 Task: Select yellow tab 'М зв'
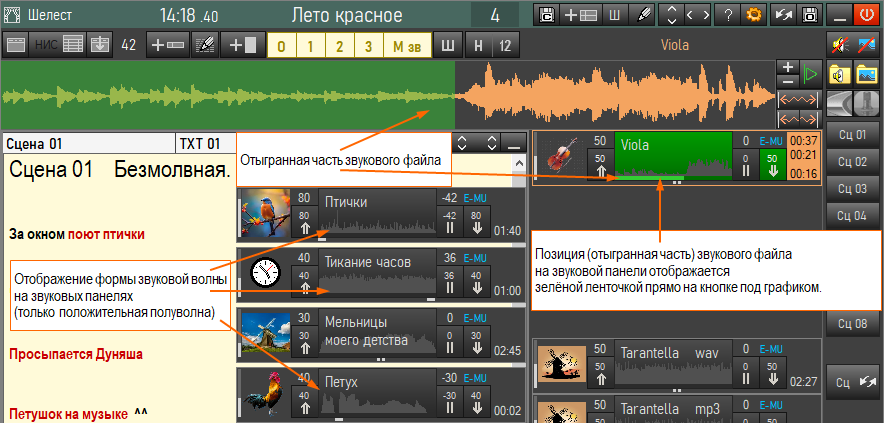pyautogui.click(x=407, y=45)
